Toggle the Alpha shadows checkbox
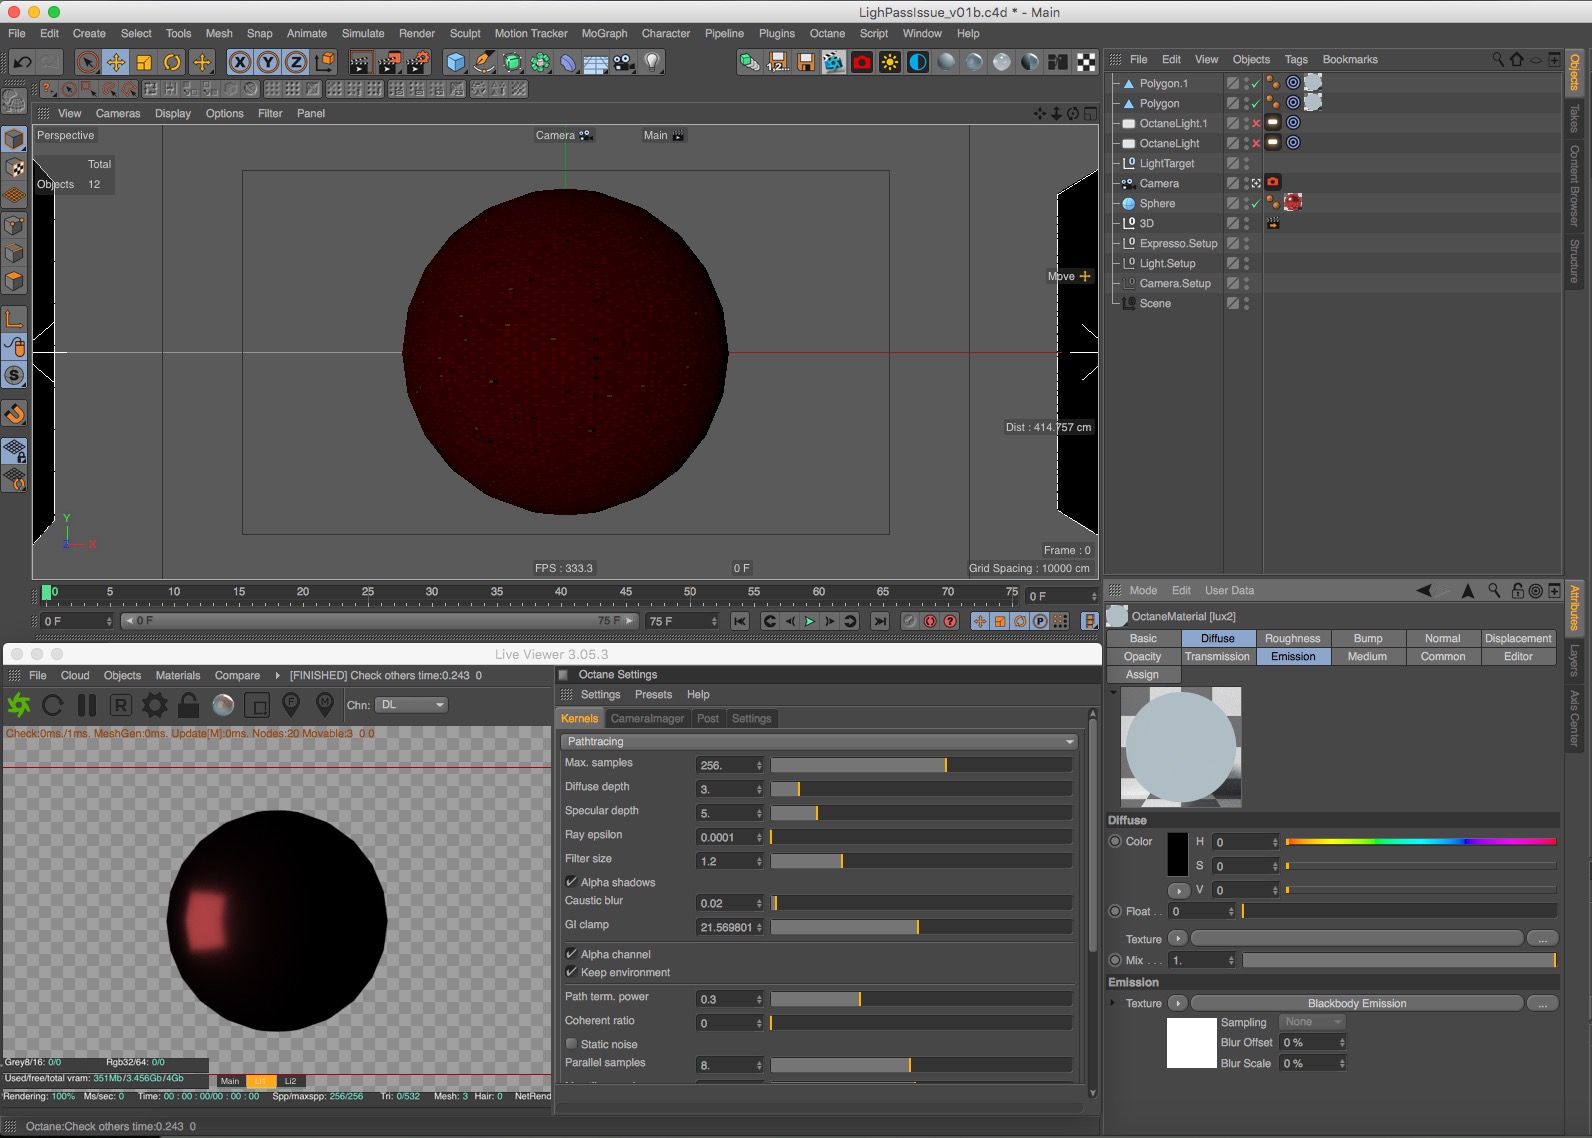 [572, 882]
